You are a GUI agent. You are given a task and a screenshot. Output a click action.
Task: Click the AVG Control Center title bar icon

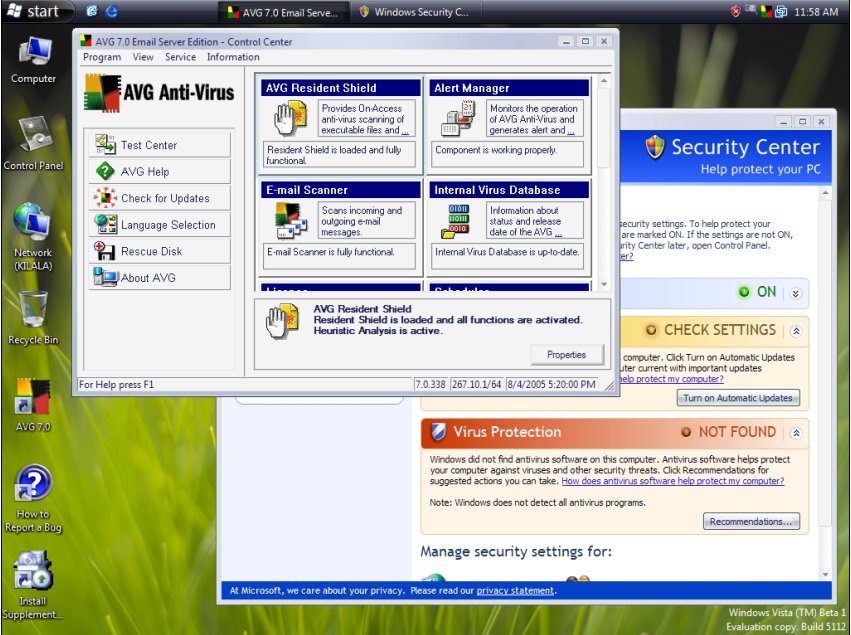click(86, 41)
